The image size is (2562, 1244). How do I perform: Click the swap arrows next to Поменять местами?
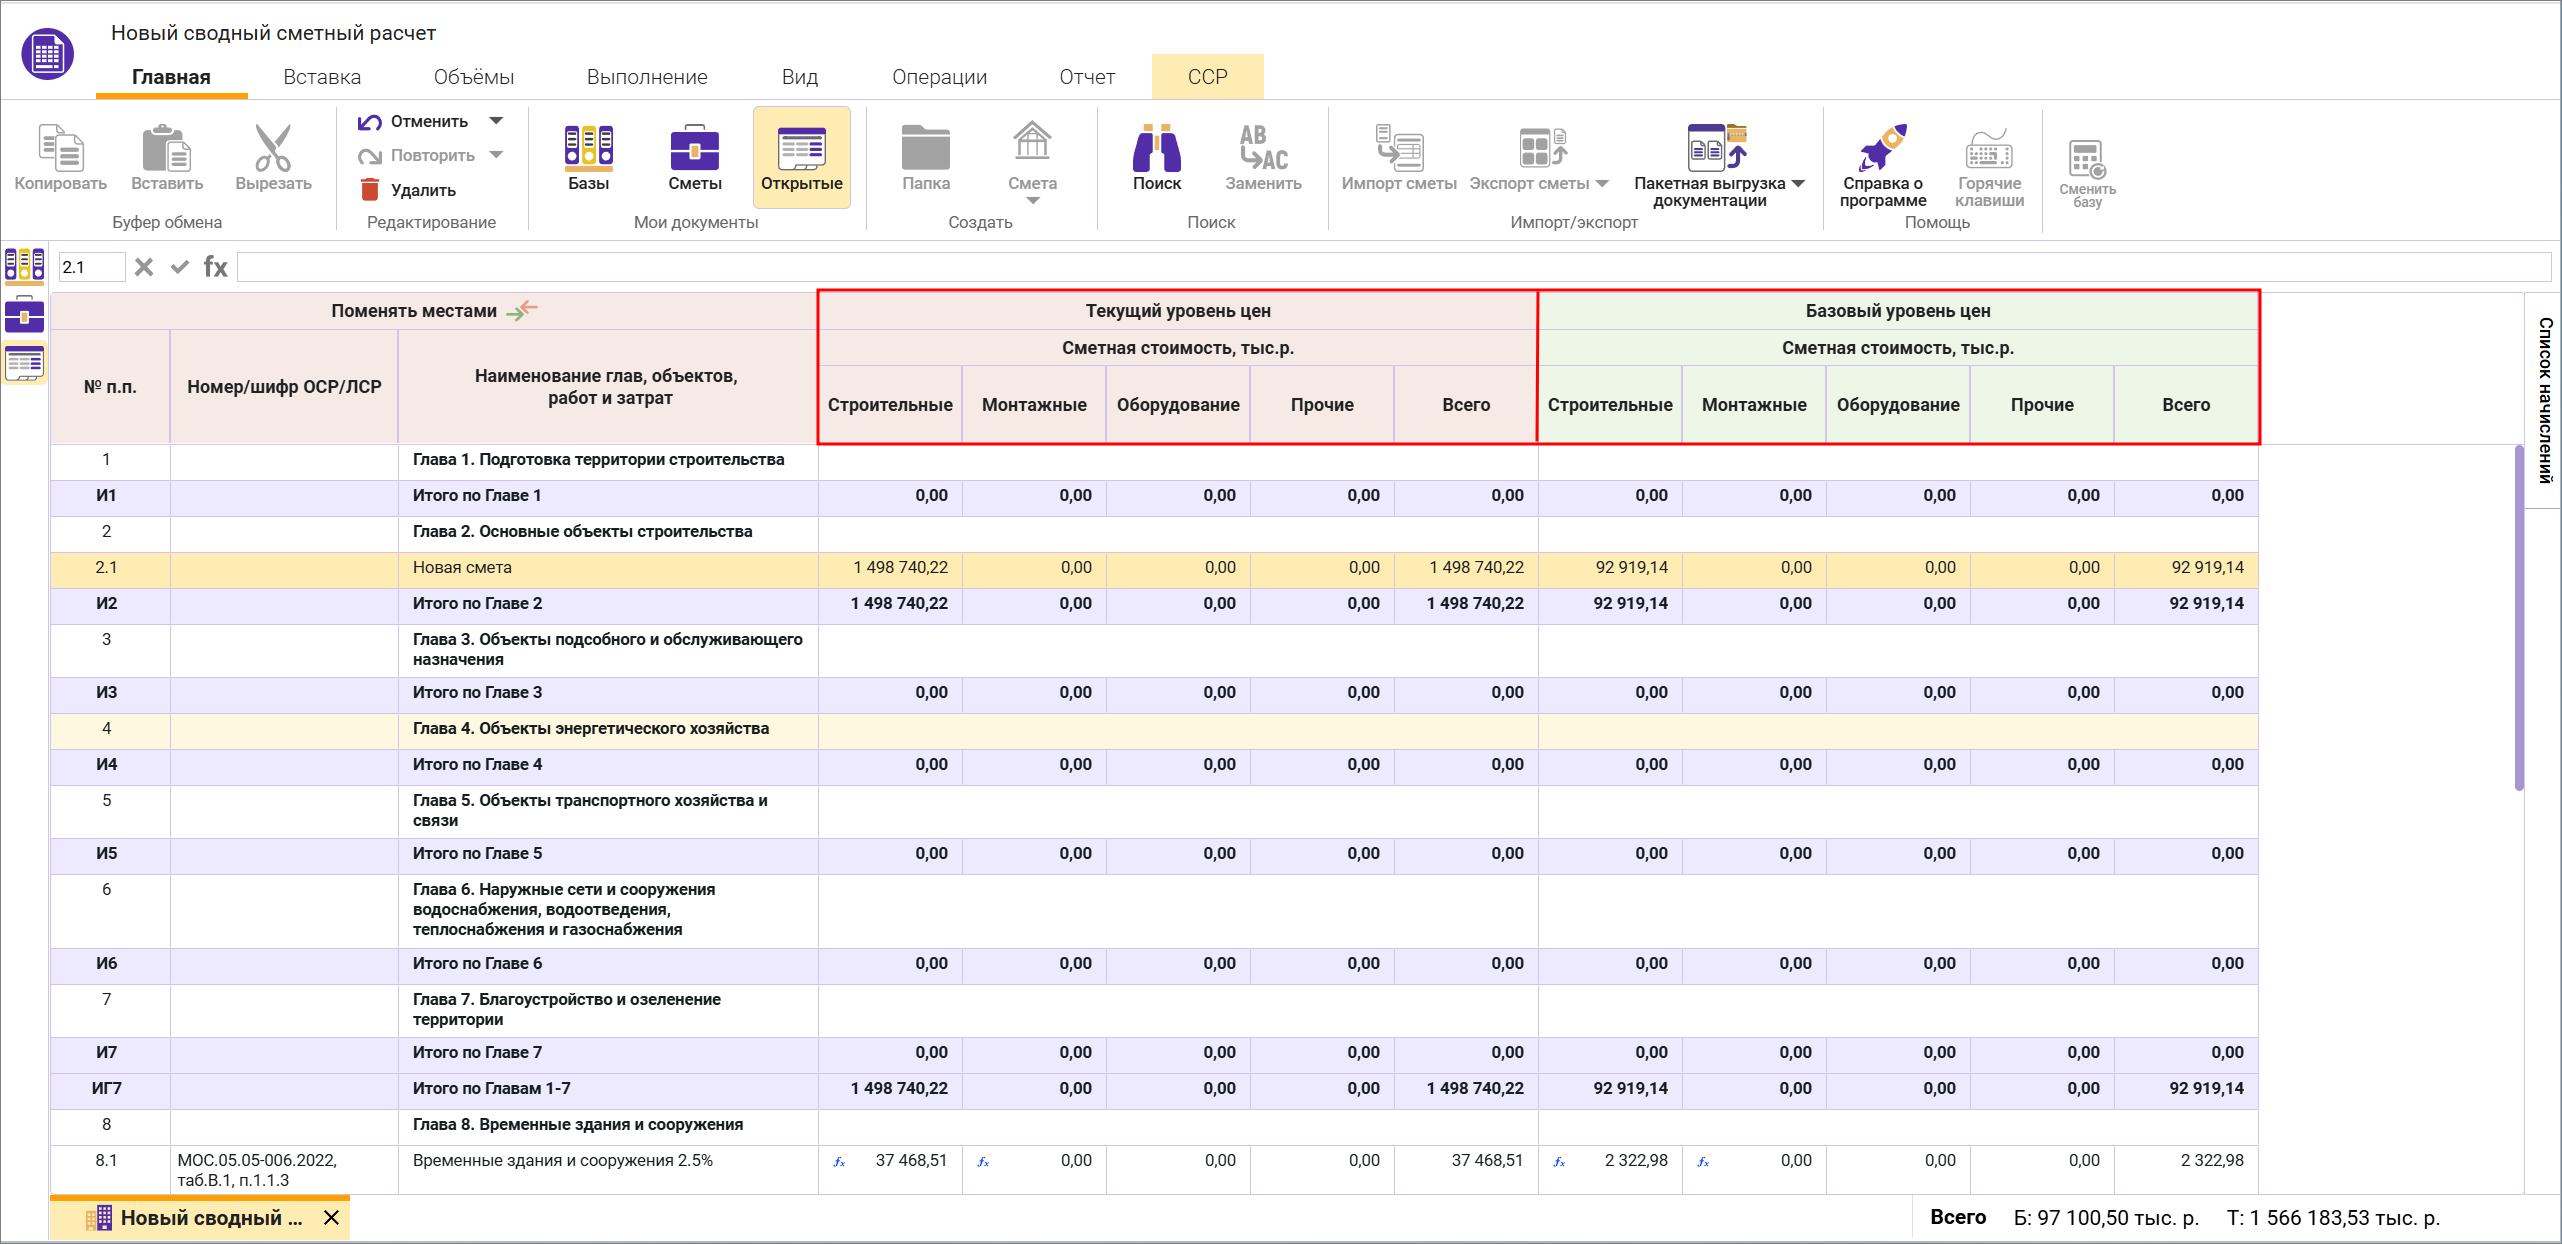tap(522, 311)
